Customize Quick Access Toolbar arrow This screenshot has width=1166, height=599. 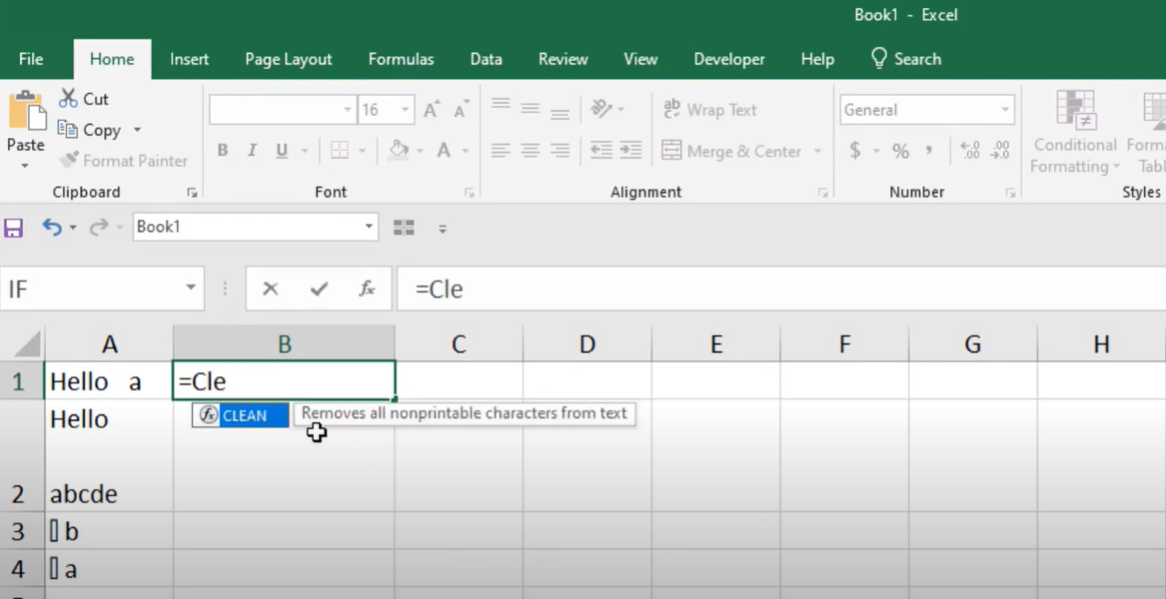coord(442,228)
